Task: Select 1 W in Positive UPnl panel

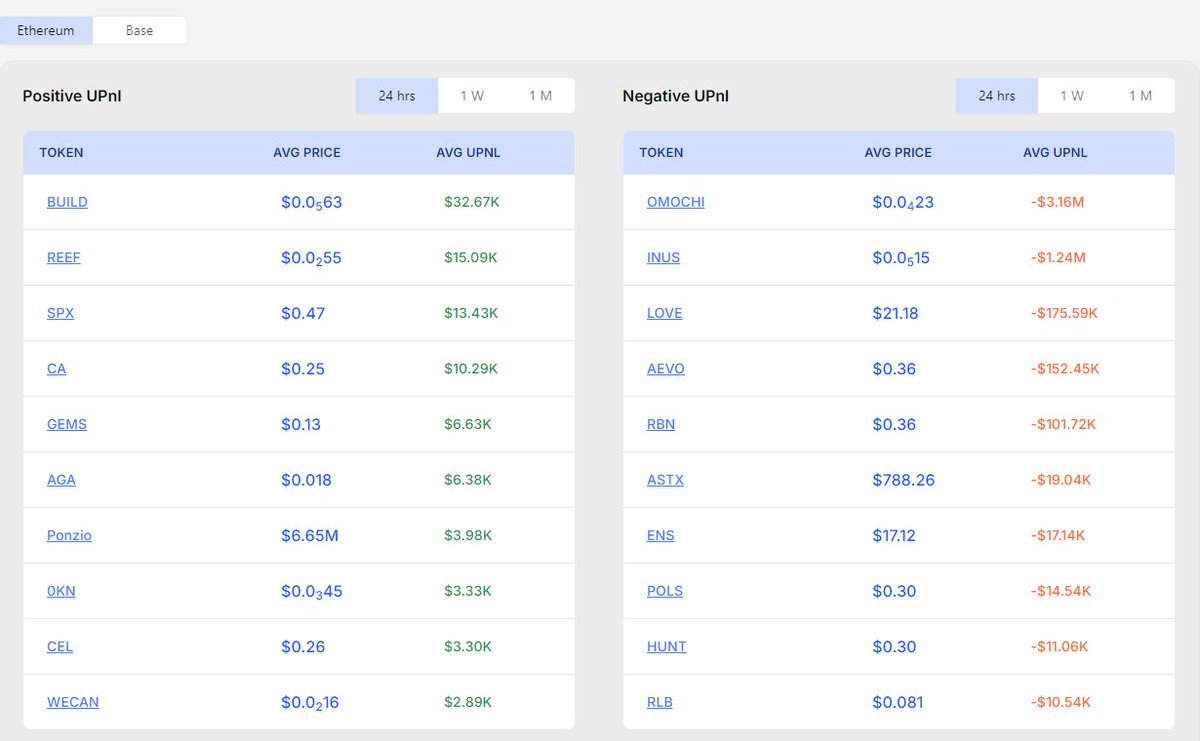Action: (x=472, y=96)
